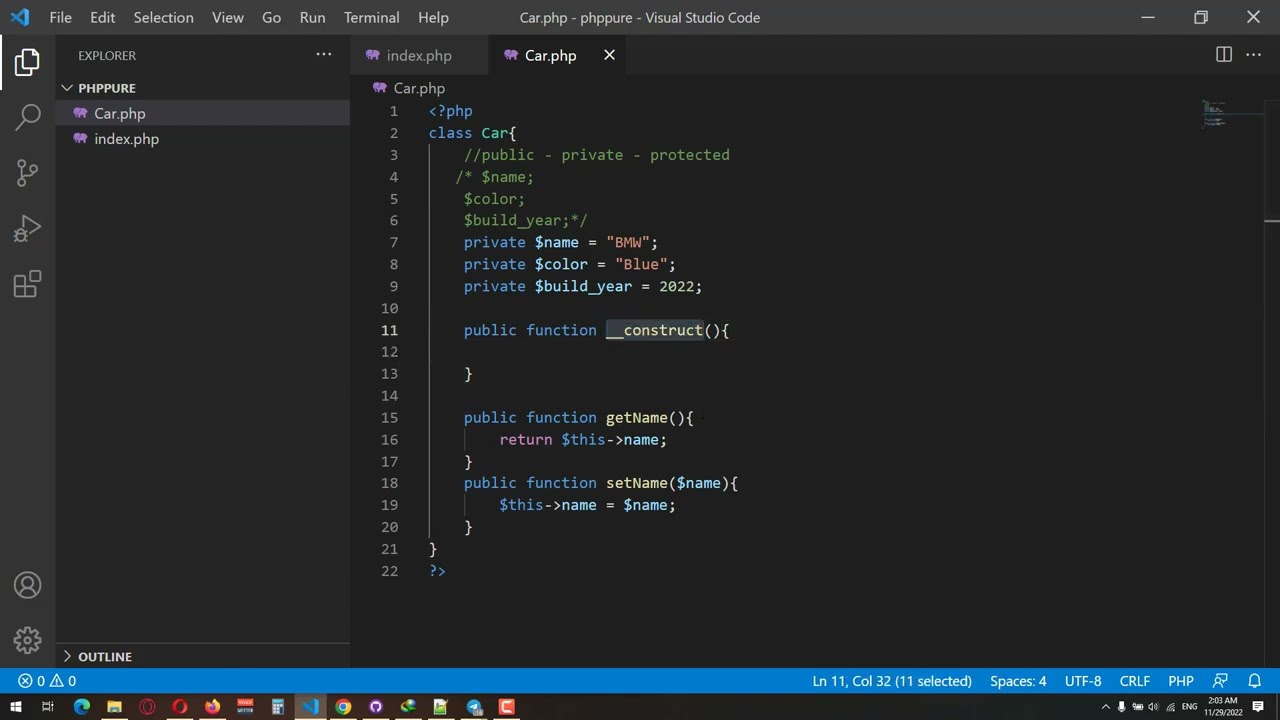Switch to the index.php editor tab
Screen dimensions: 1280x720
(x=419, y=55)
